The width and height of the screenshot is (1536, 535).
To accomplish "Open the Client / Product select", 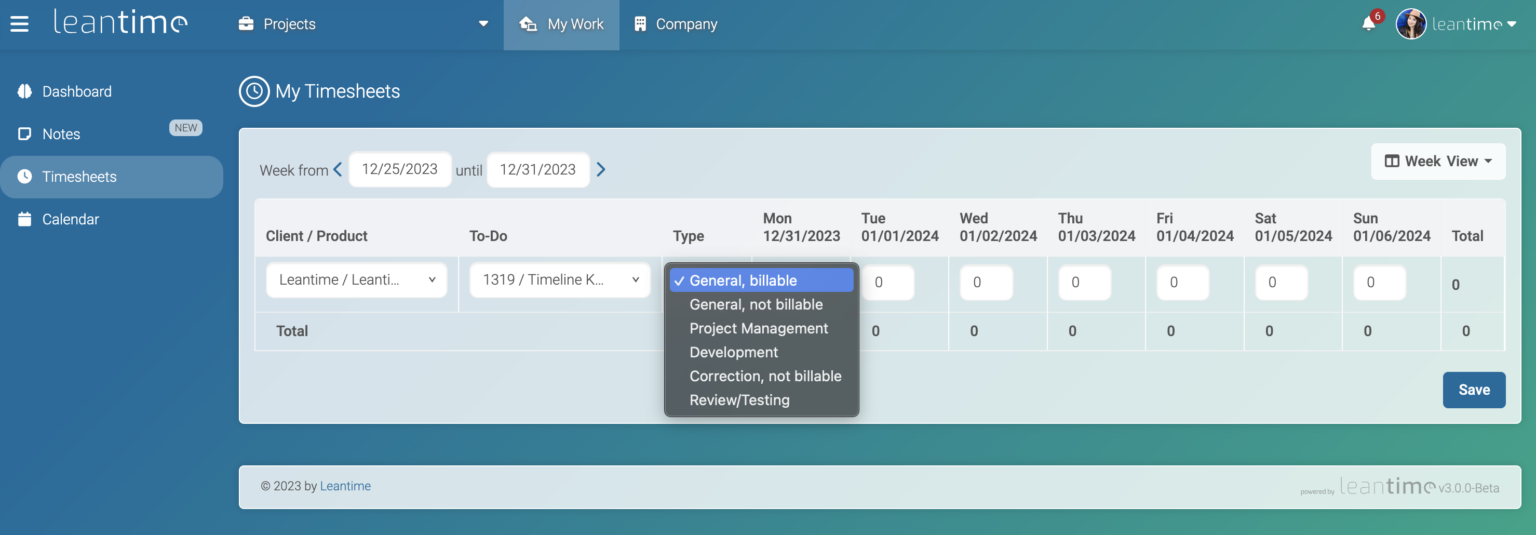I will [357, 280].
